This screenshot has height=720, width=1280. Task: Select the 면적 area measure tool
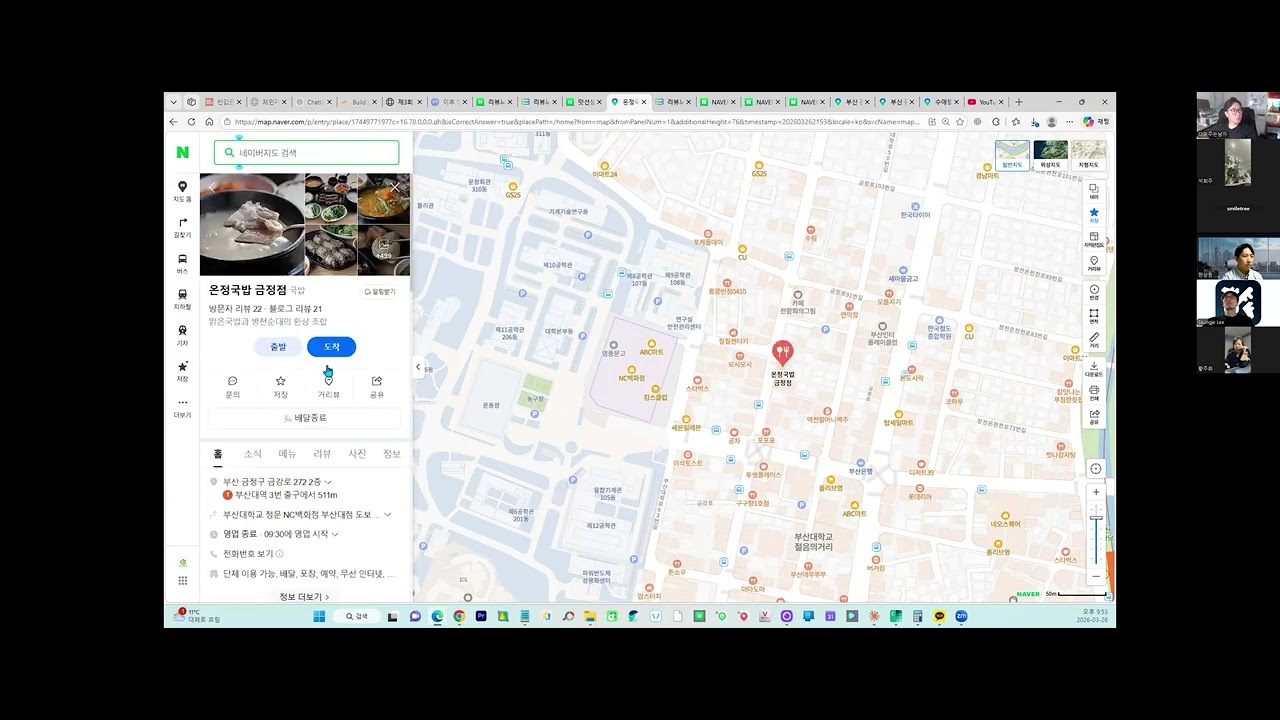[1094, 316]
